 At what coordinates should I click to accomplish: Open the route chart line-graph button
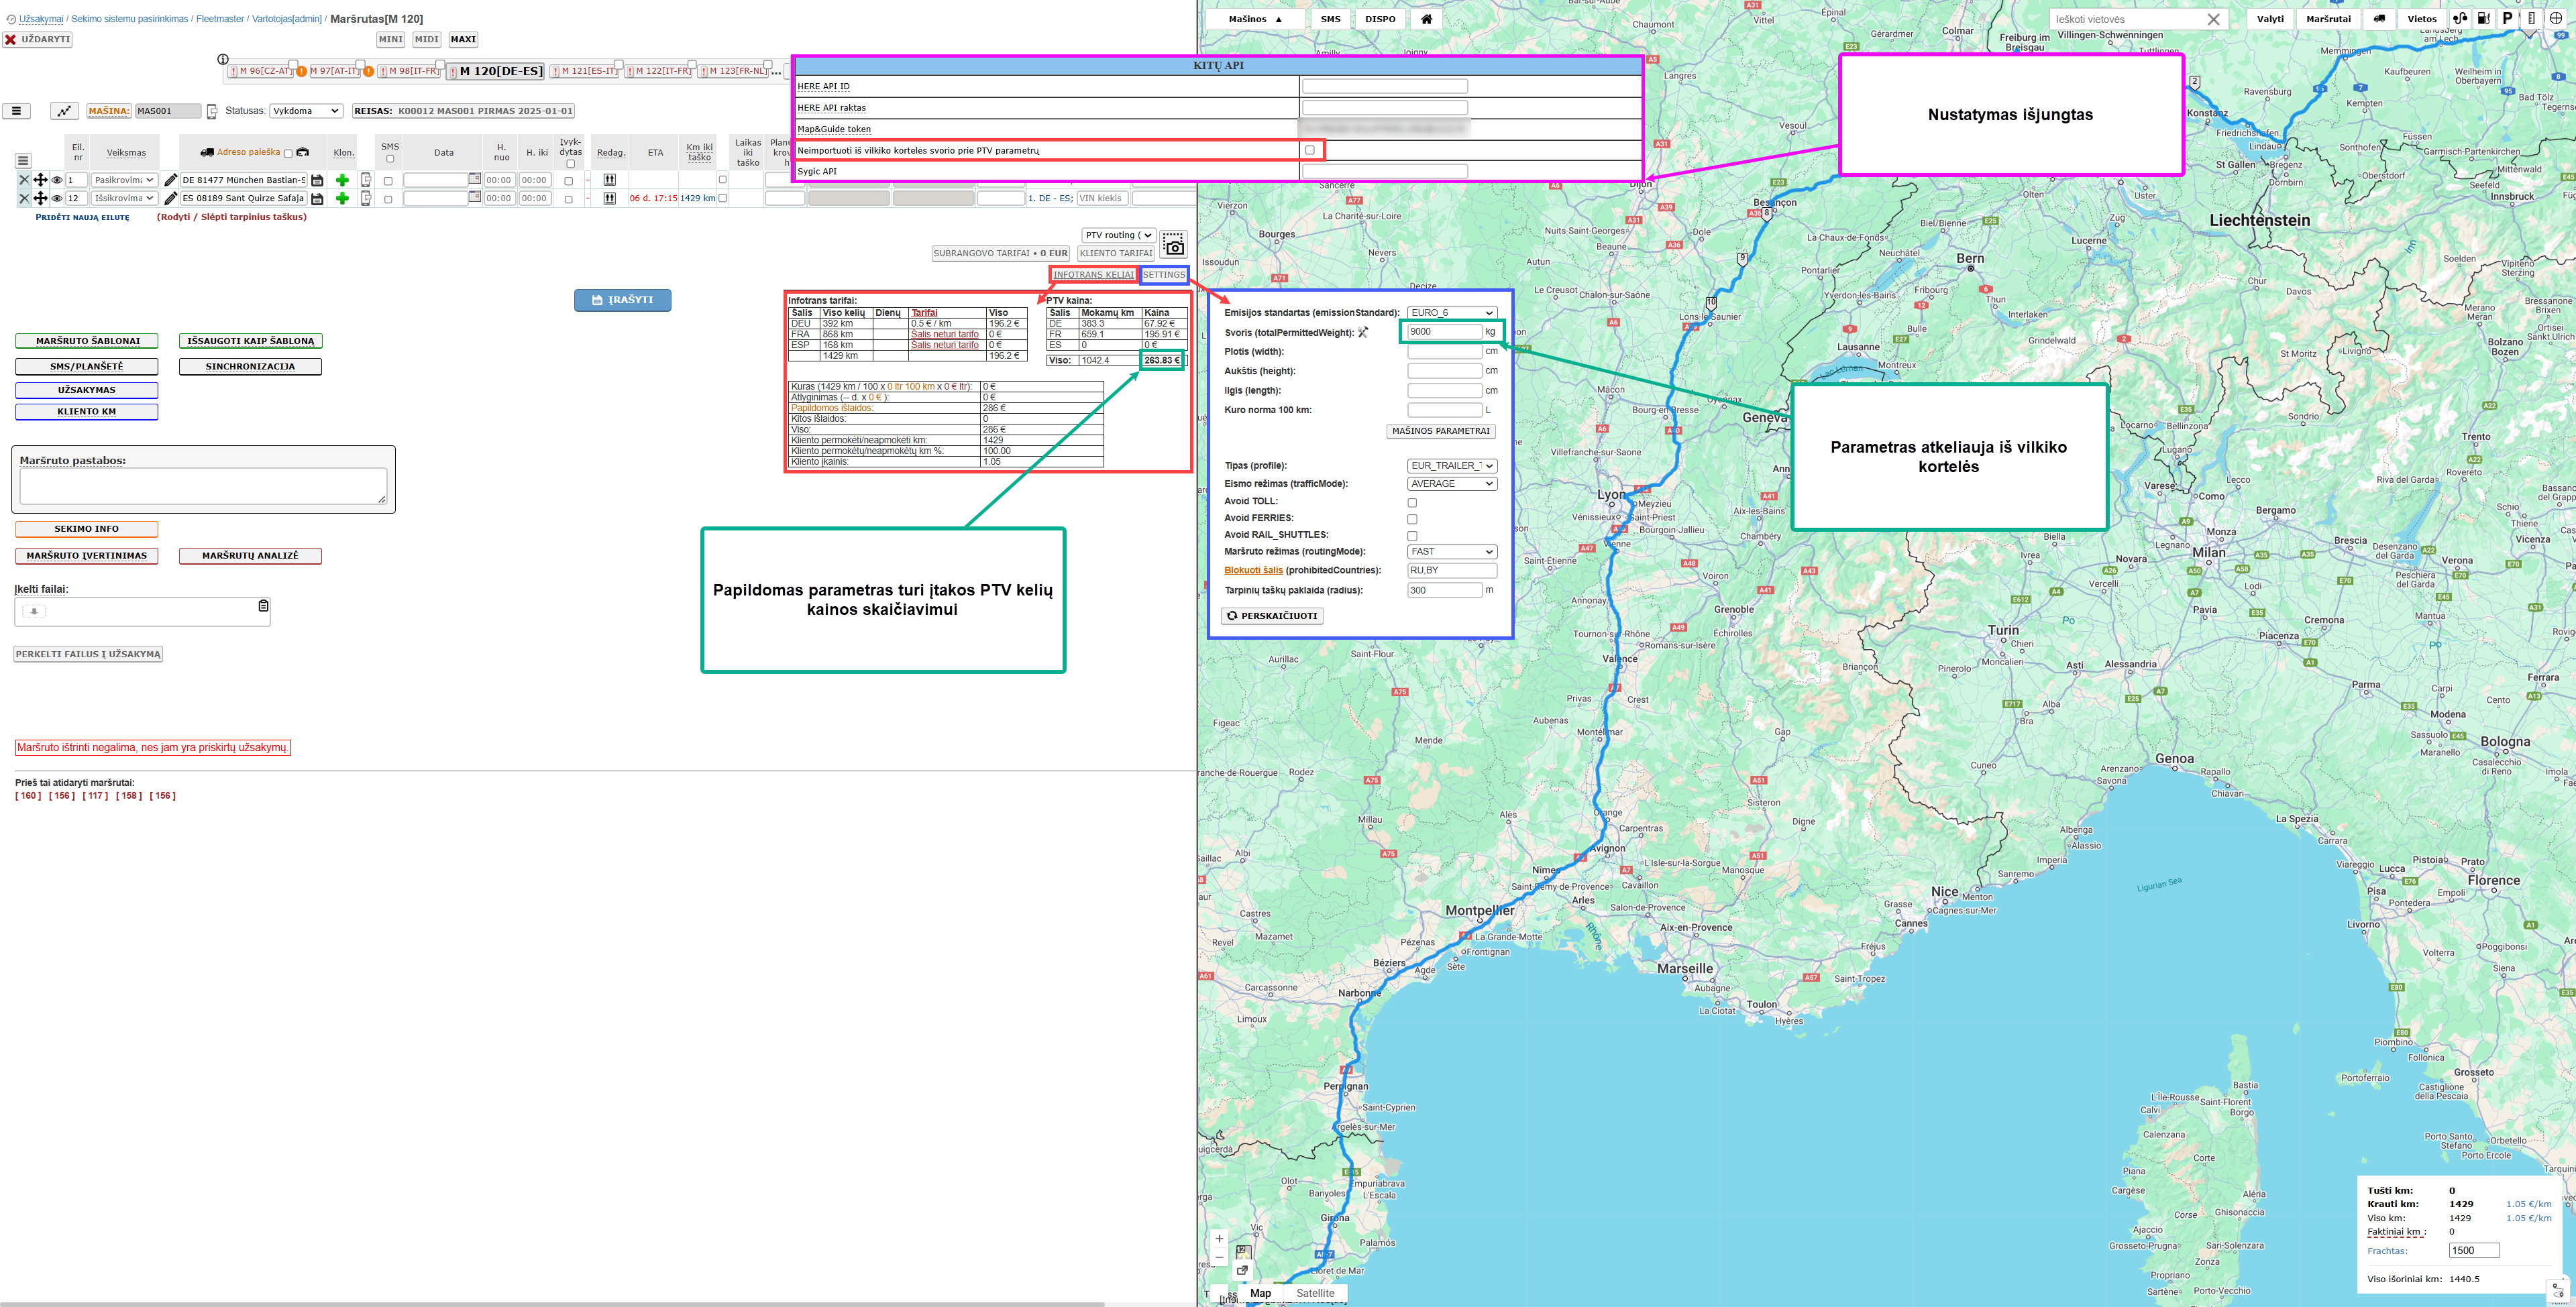pyautogui.click(x=64, y=111)
